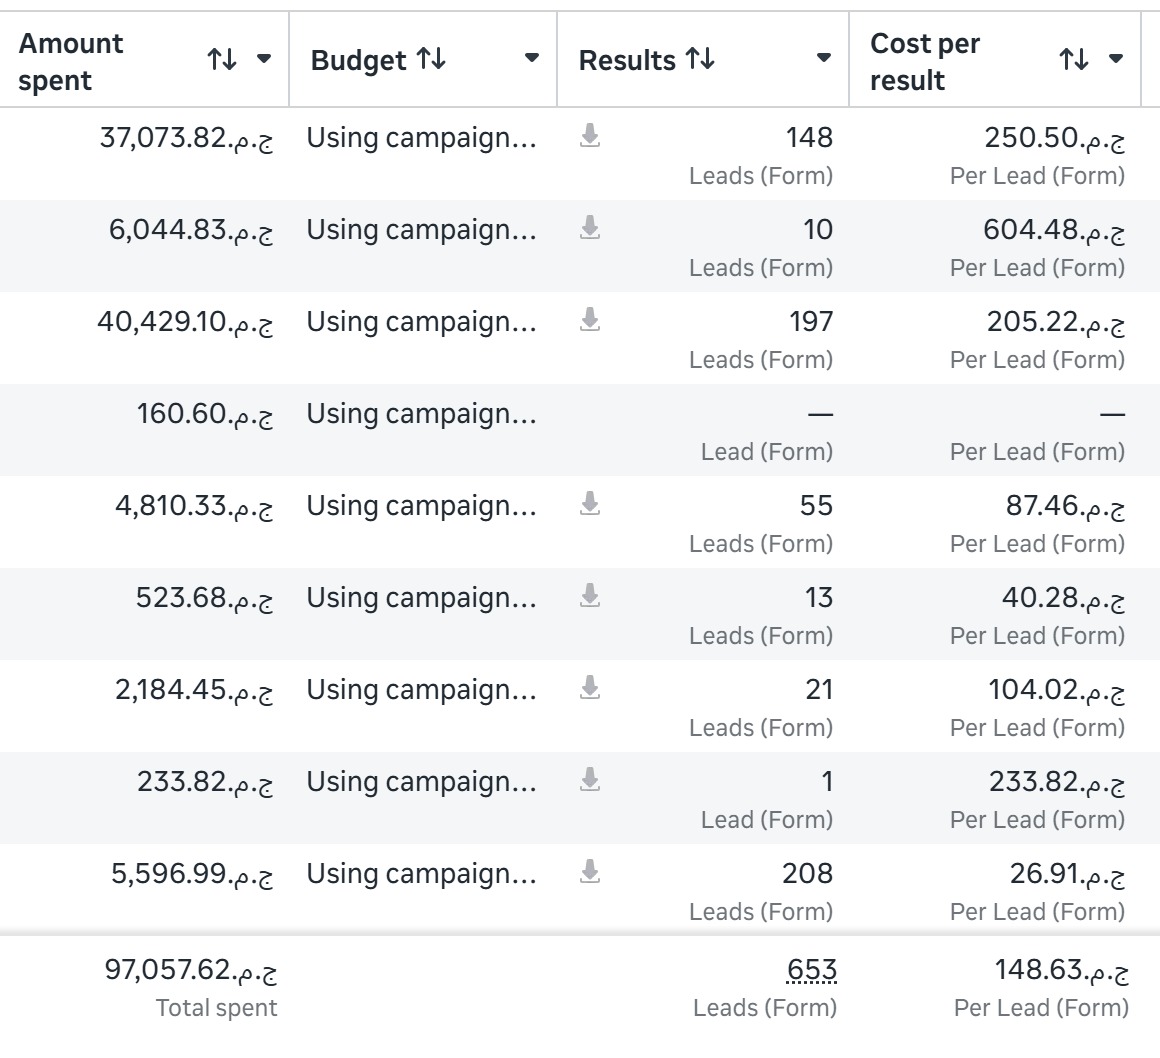Screen dimensions: 1160x1058
Task: Download leads for the row with 197 results
Action: 590,320
